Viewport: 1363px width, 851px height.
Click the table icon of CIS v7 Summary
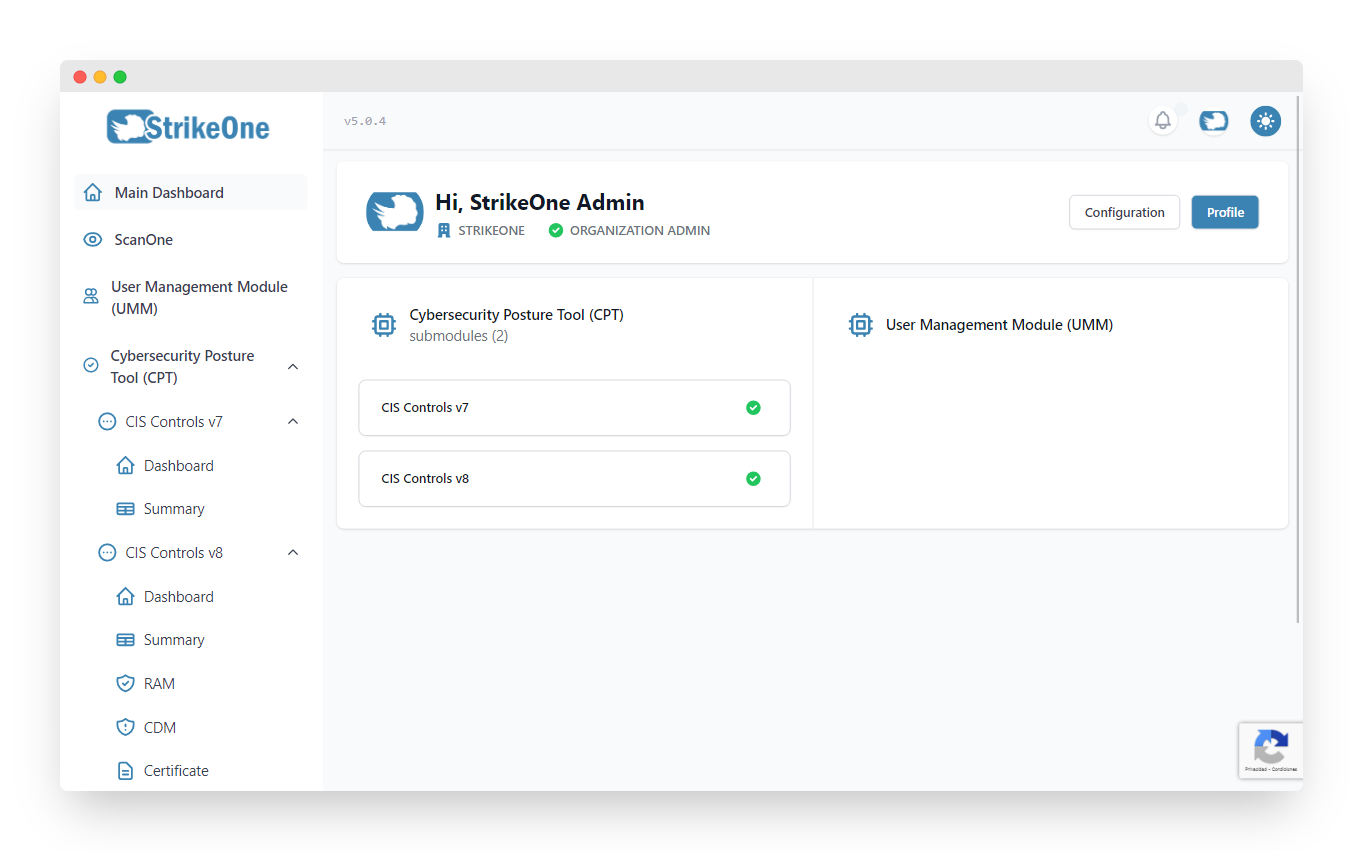125,509
